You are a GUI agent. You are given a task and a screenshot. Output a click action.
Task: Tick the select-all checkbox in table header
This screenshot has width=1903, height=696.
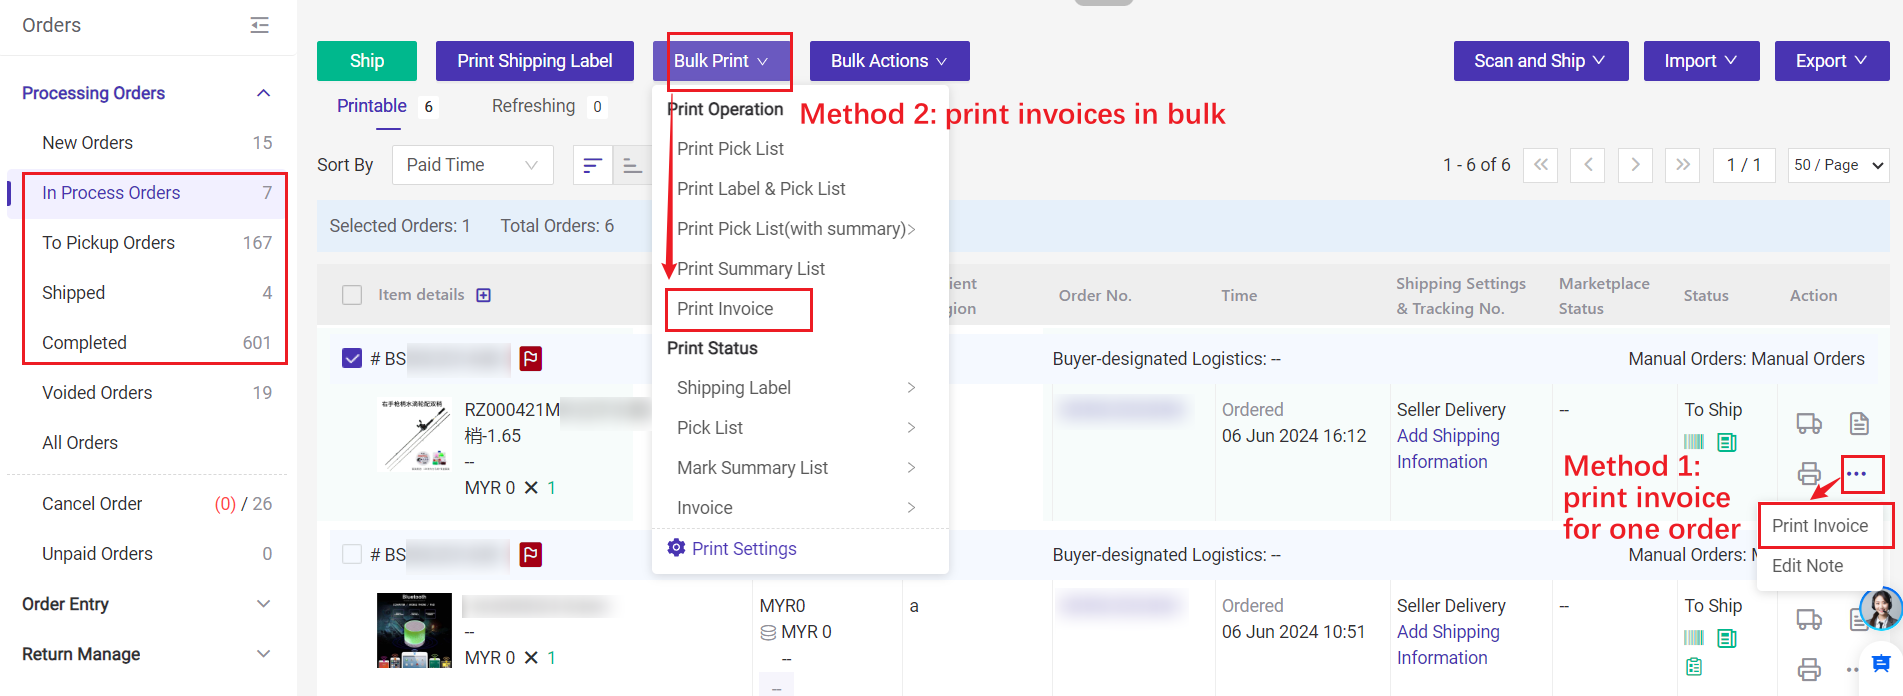click(x=352, y=295)
